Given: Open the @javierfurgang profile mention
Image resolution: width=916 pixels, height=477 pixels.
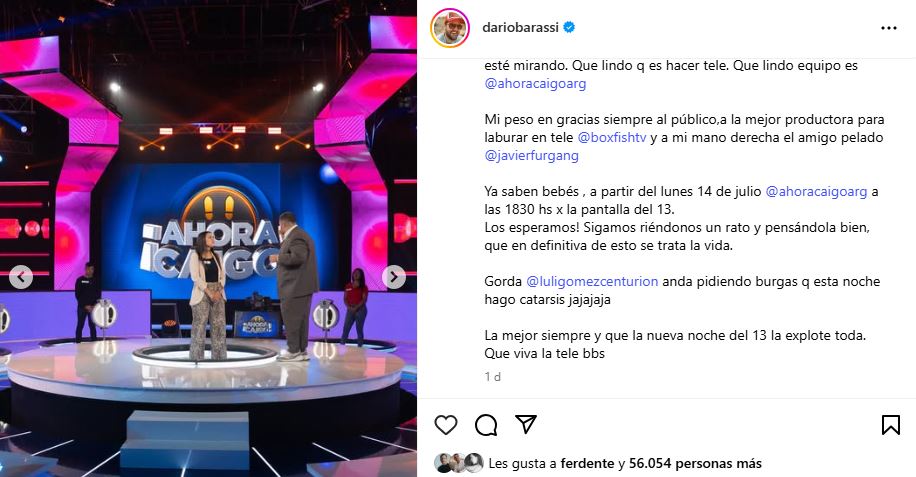Looking at the screenshot, I should (x=531, y=156).
